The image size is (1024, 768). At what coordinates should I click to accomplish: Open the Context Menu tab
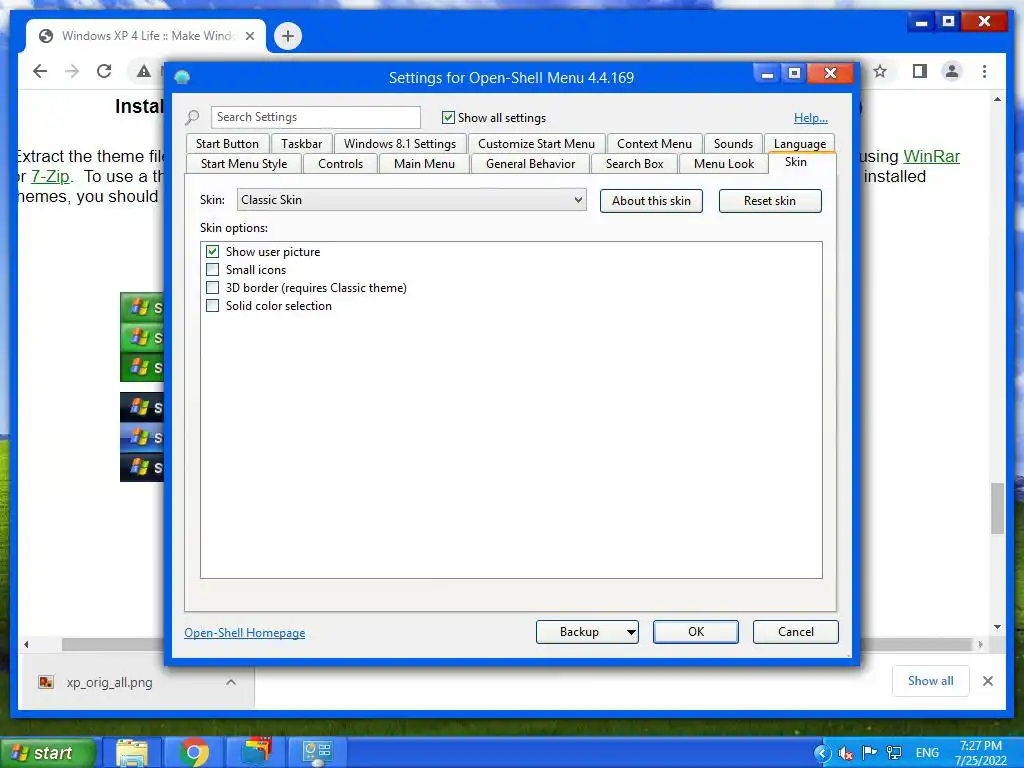(654, 144)
